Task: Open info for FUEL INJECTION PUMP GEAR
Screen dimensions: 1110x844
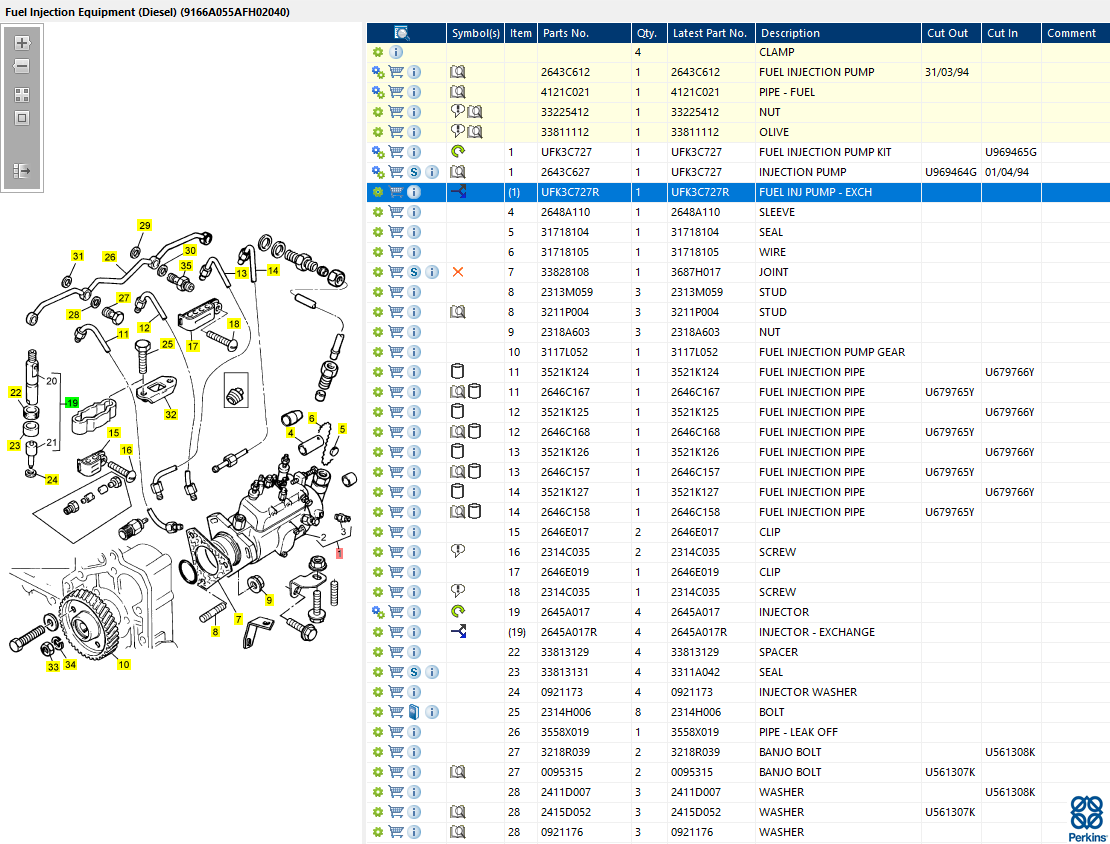Action: pos(415,352)
